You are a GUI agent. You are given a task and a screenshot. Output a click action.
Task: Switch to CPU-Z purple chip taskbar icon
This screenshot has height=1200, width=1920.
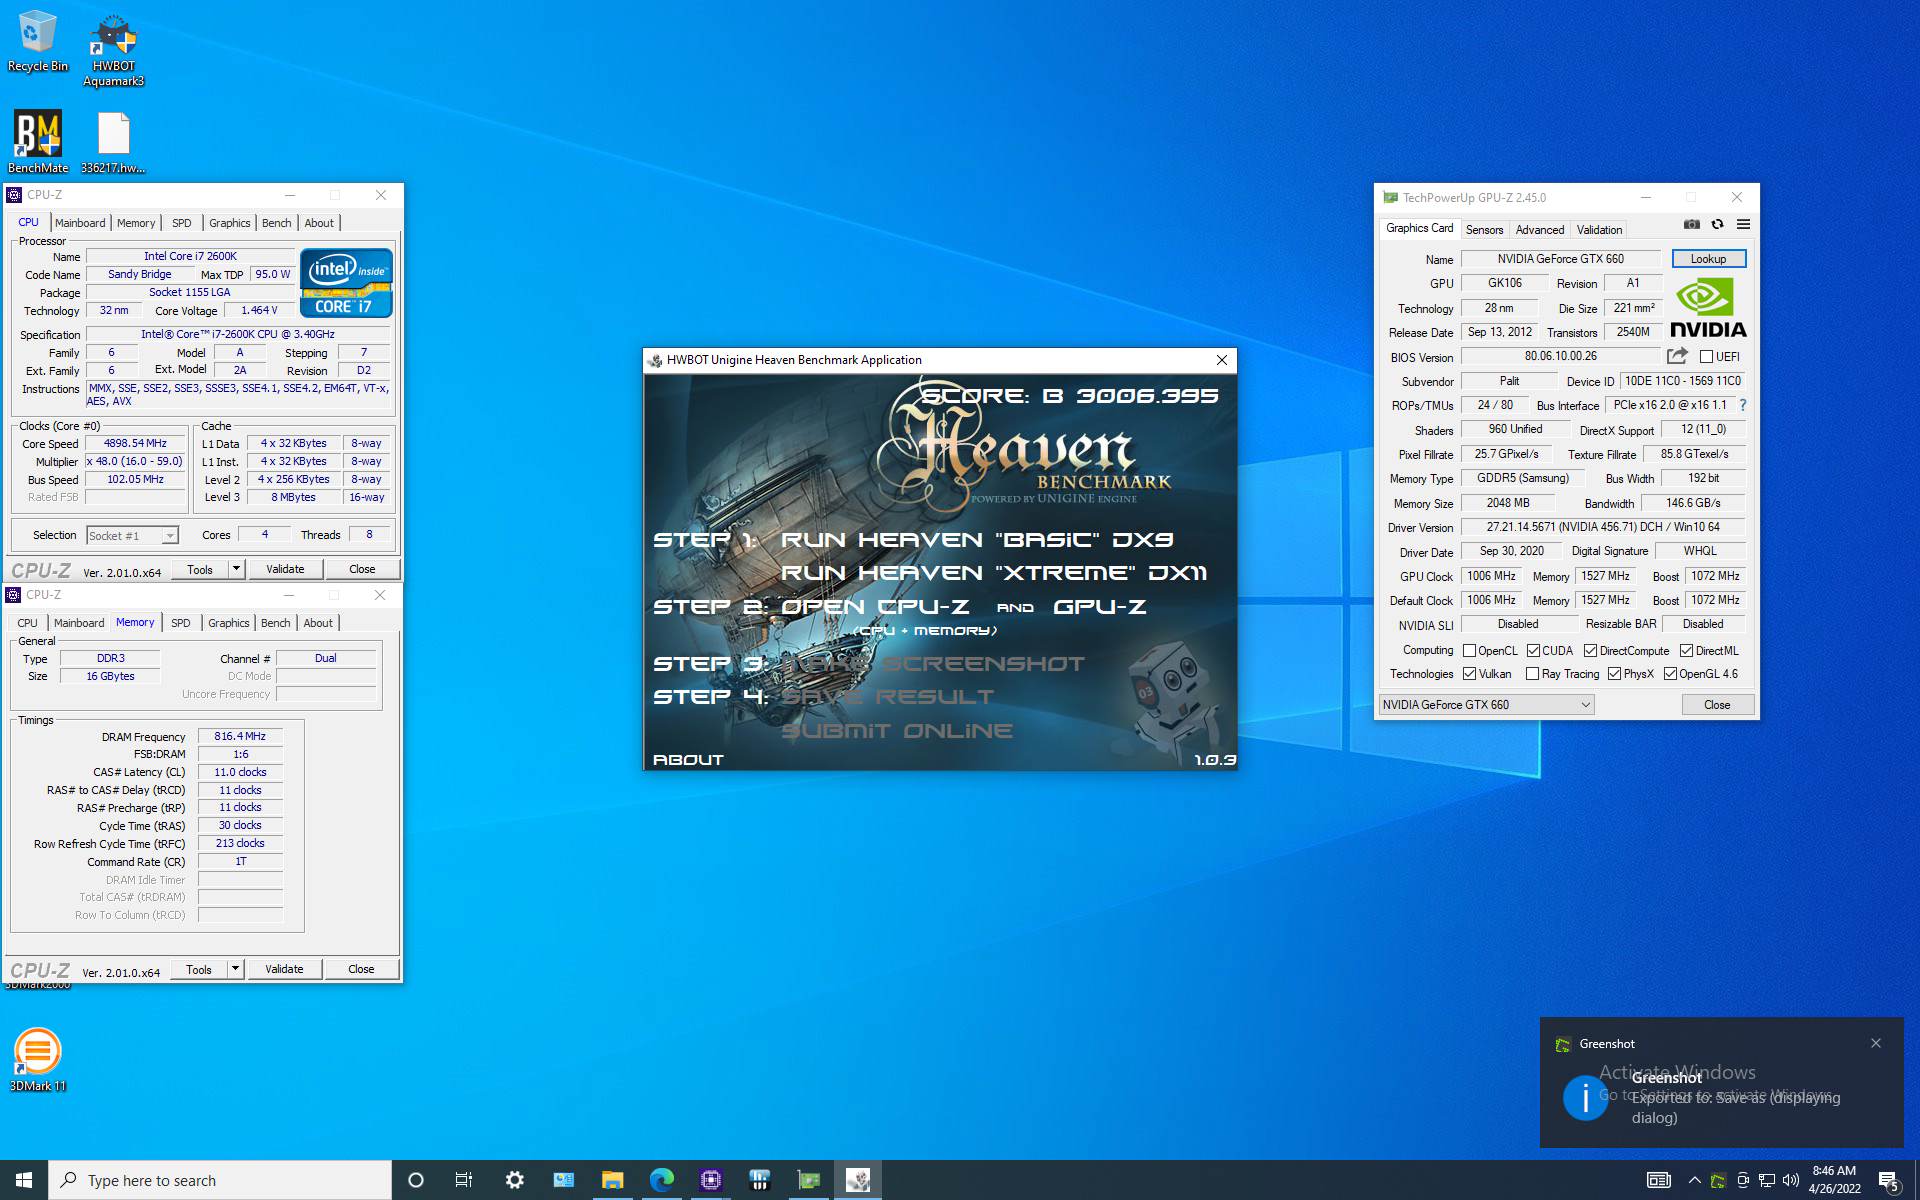[710, 1180]
